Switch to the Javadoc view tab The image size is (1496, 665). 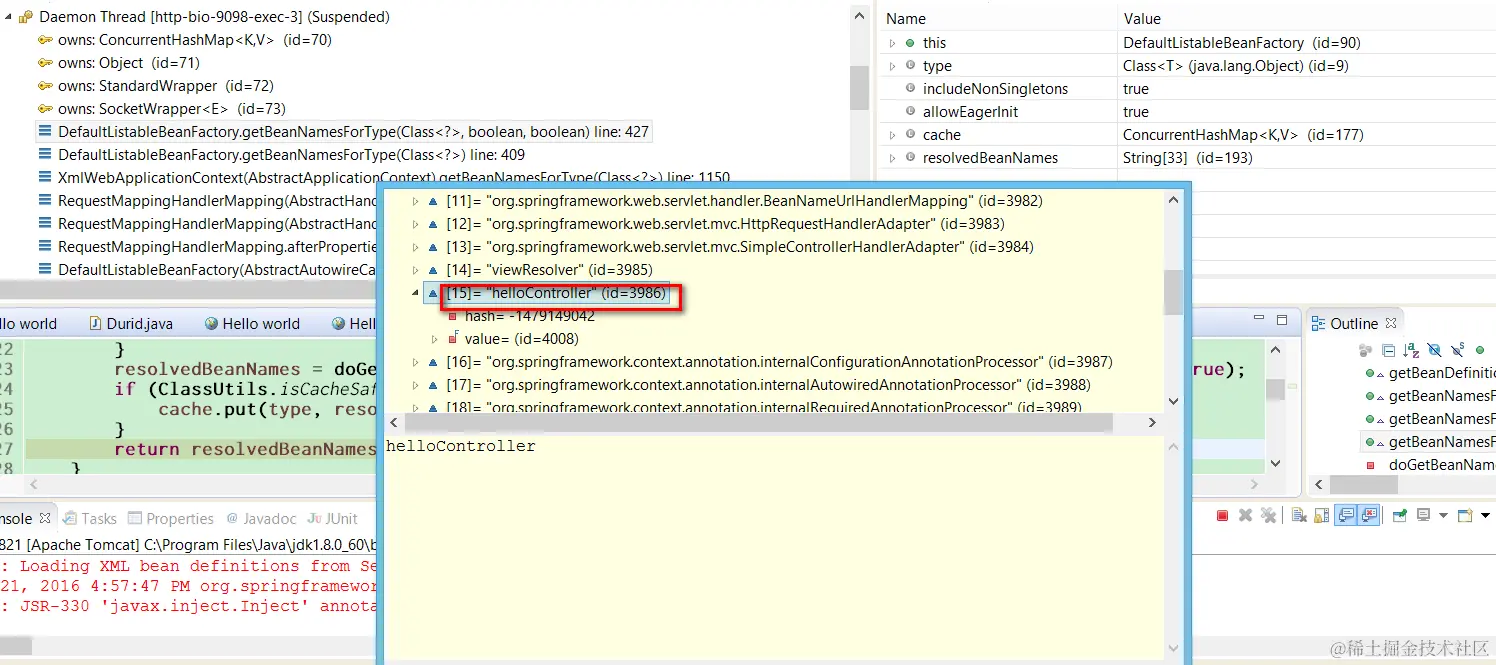click(x=262, y=518)
